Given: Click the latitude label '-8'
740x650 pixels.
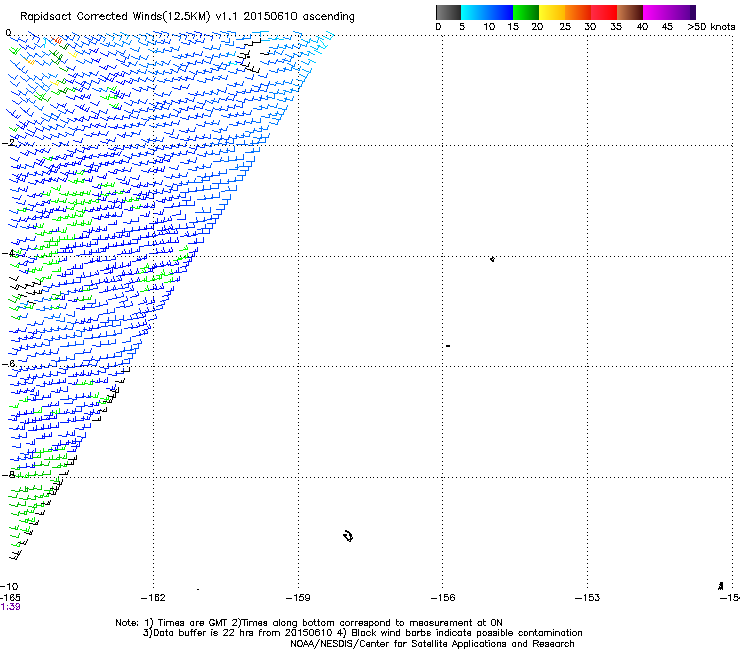Looking at the screenshot, I should 8,474.
